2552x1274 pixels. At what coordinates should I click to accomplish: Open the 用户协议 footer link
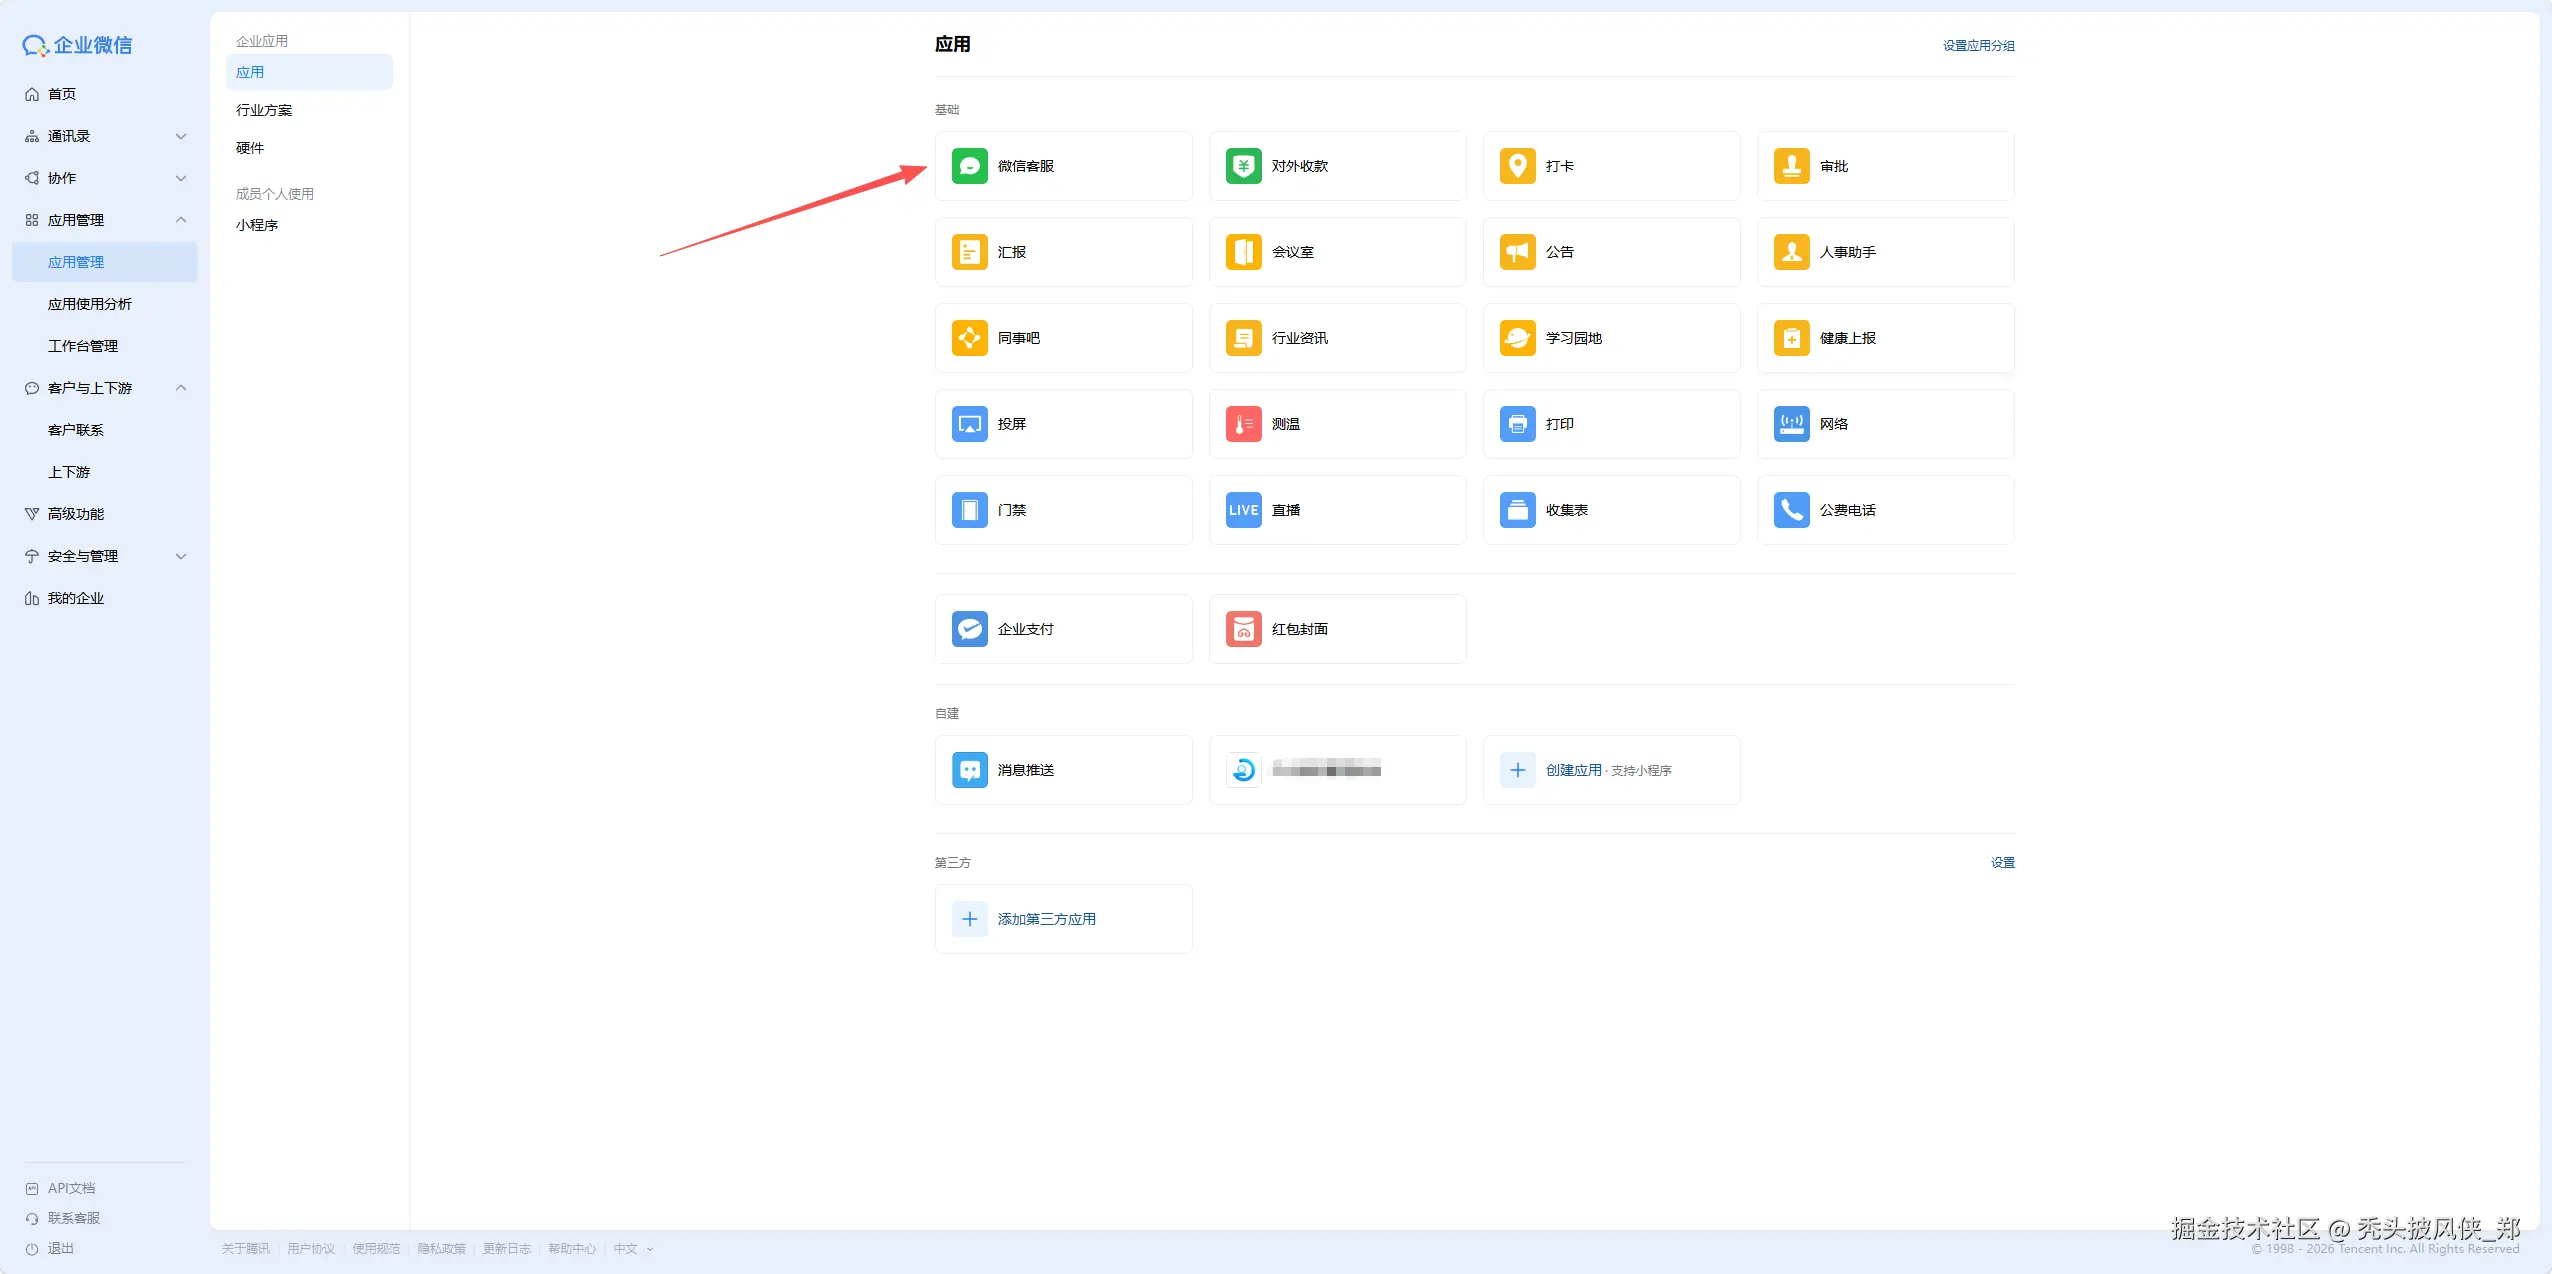[x=311, y=1249]
